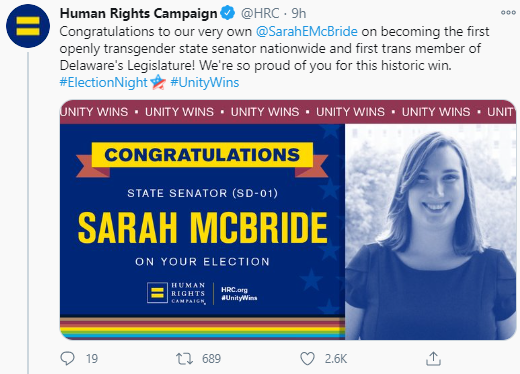Click the tweet body text to expand

point(274,49)
